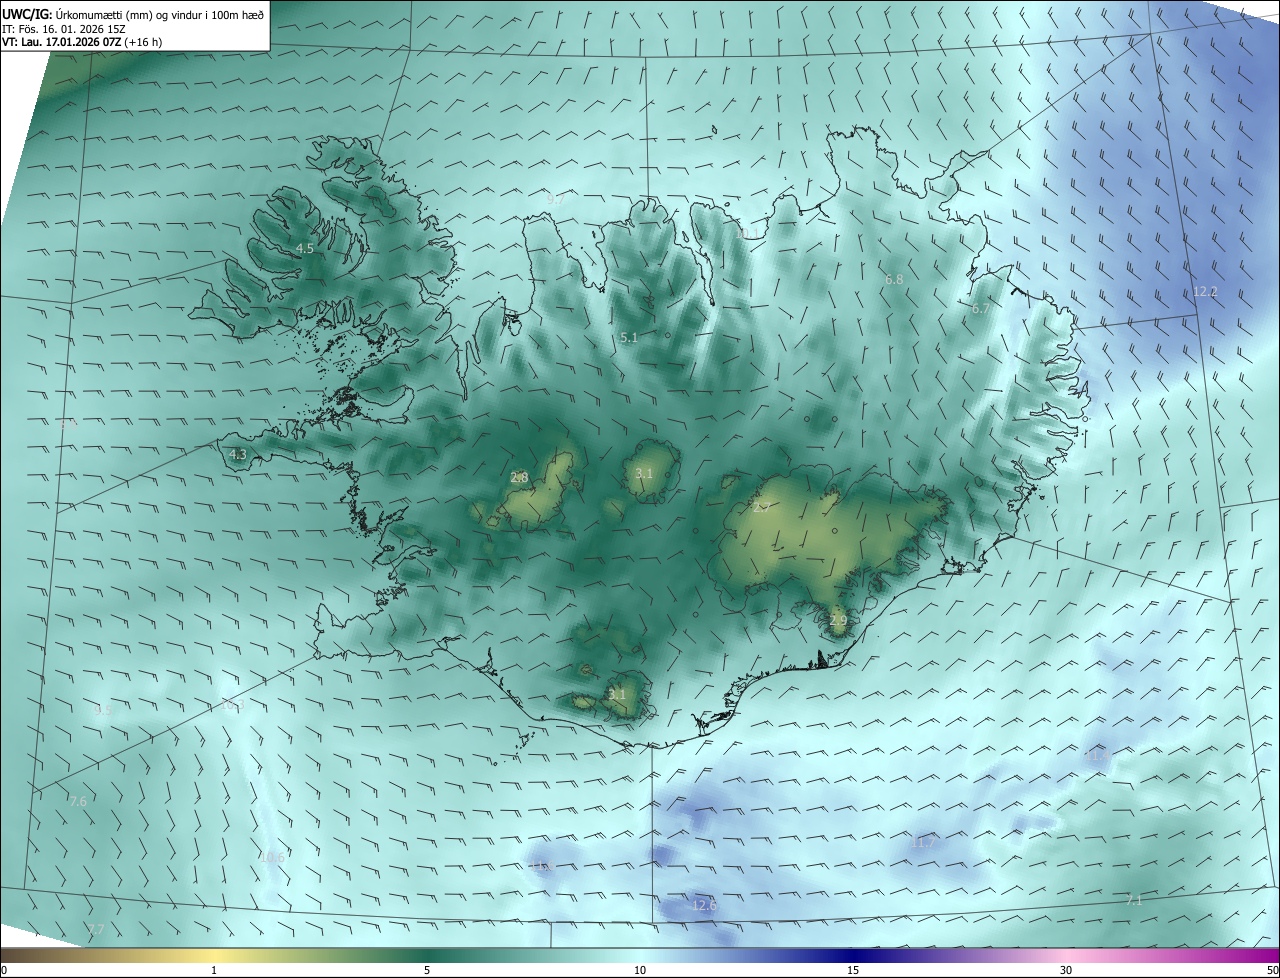This screenshot has width=1280, height=978.
Task: Click the 4.3 value on Snæfellsnes peninsula
Action: point(238,454)
